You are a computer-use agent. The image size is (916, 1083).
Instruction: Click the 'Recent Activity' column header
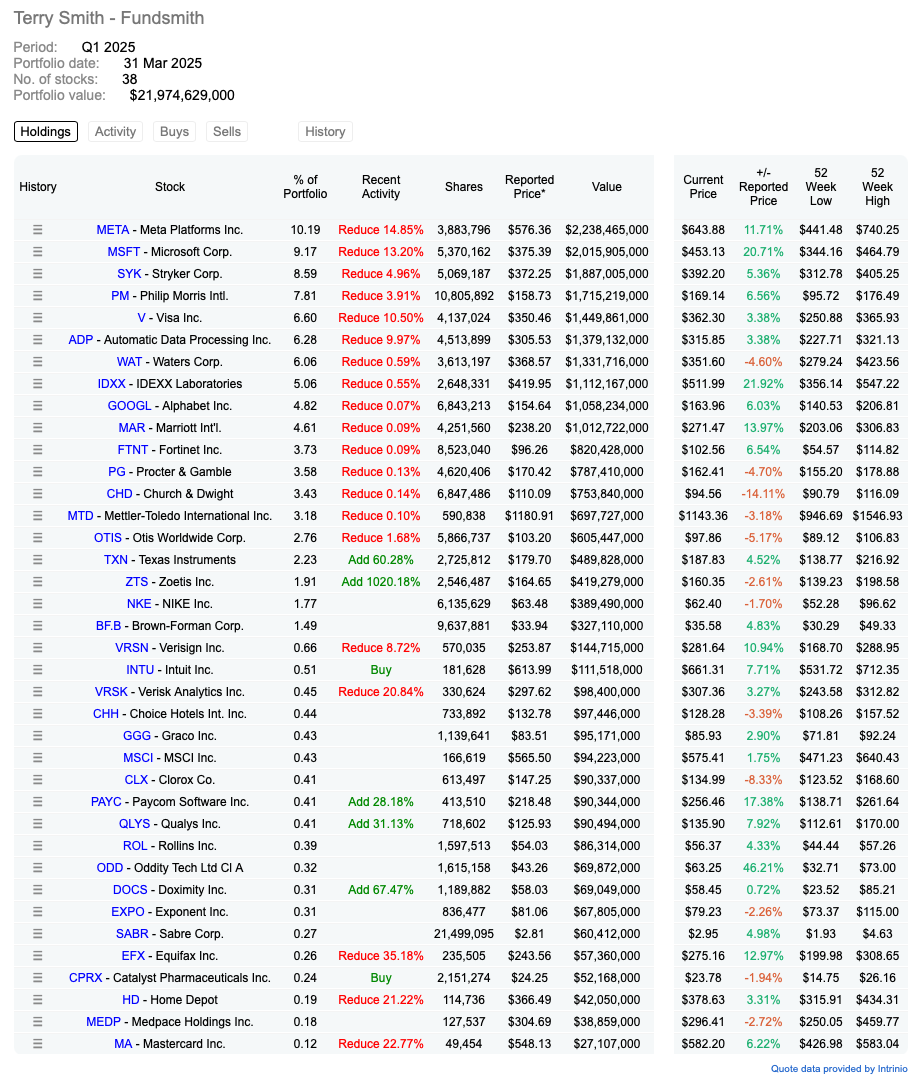click(381, 187)
